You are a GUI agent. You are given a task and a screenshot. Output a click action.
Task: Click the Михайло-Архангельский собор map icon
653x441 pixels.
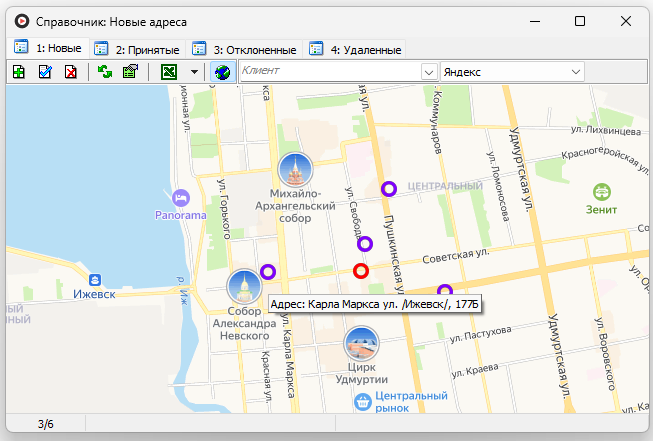pyautogui.click(x=295, y=170)
